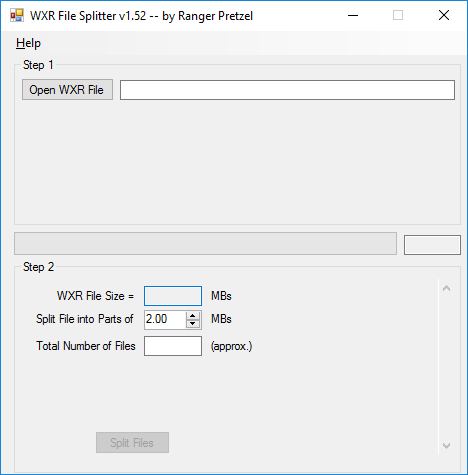
Task: Click the empty progress bar
Action: 205,244
